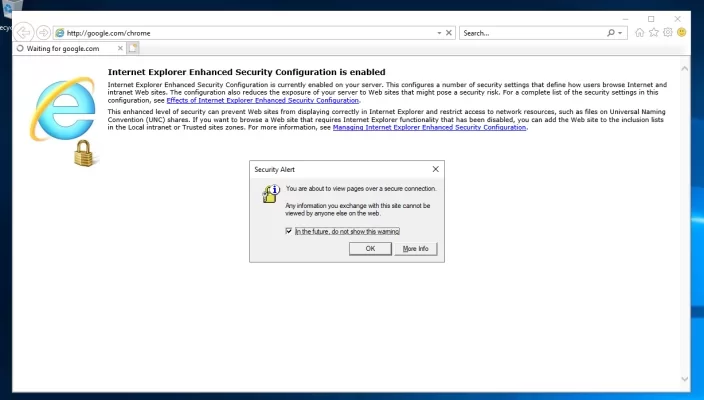Select the 'Waiting for google.com' tab

pos(65,48)
